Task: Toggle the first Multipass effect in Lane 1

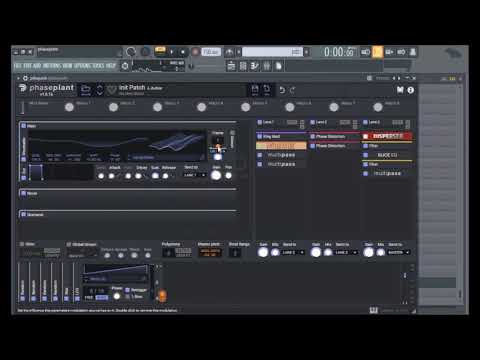Action: pyautogui.click(x=260, y=155)
